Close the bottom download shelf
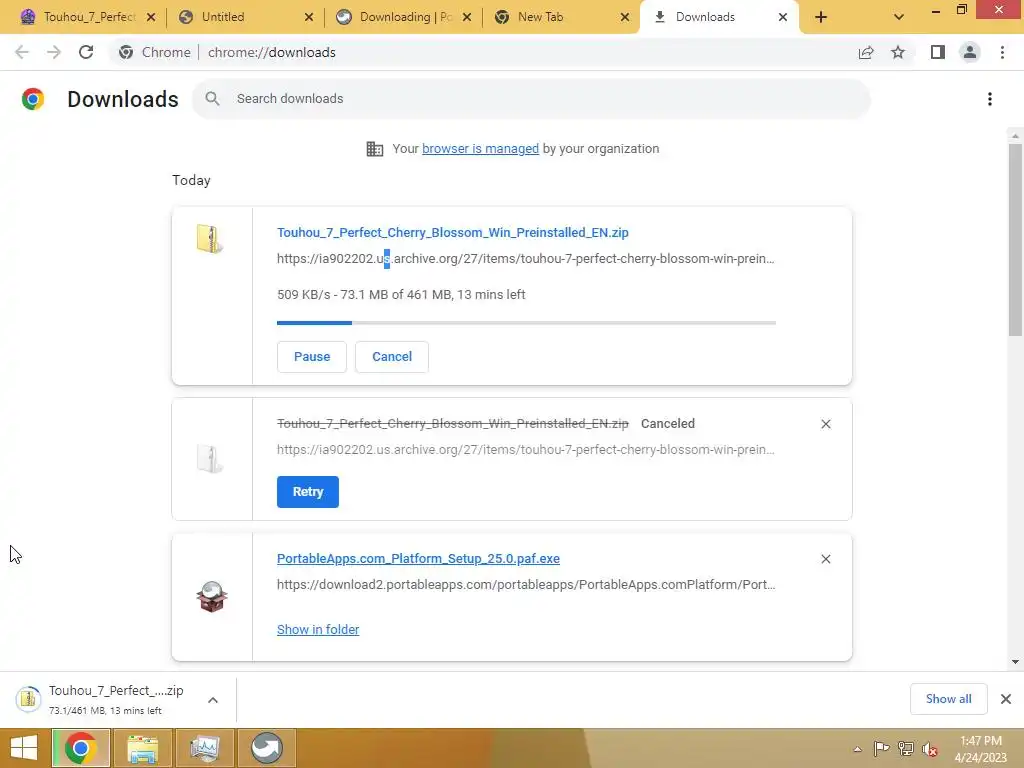Screen dimensions: 1024x768 (1006, 699)
